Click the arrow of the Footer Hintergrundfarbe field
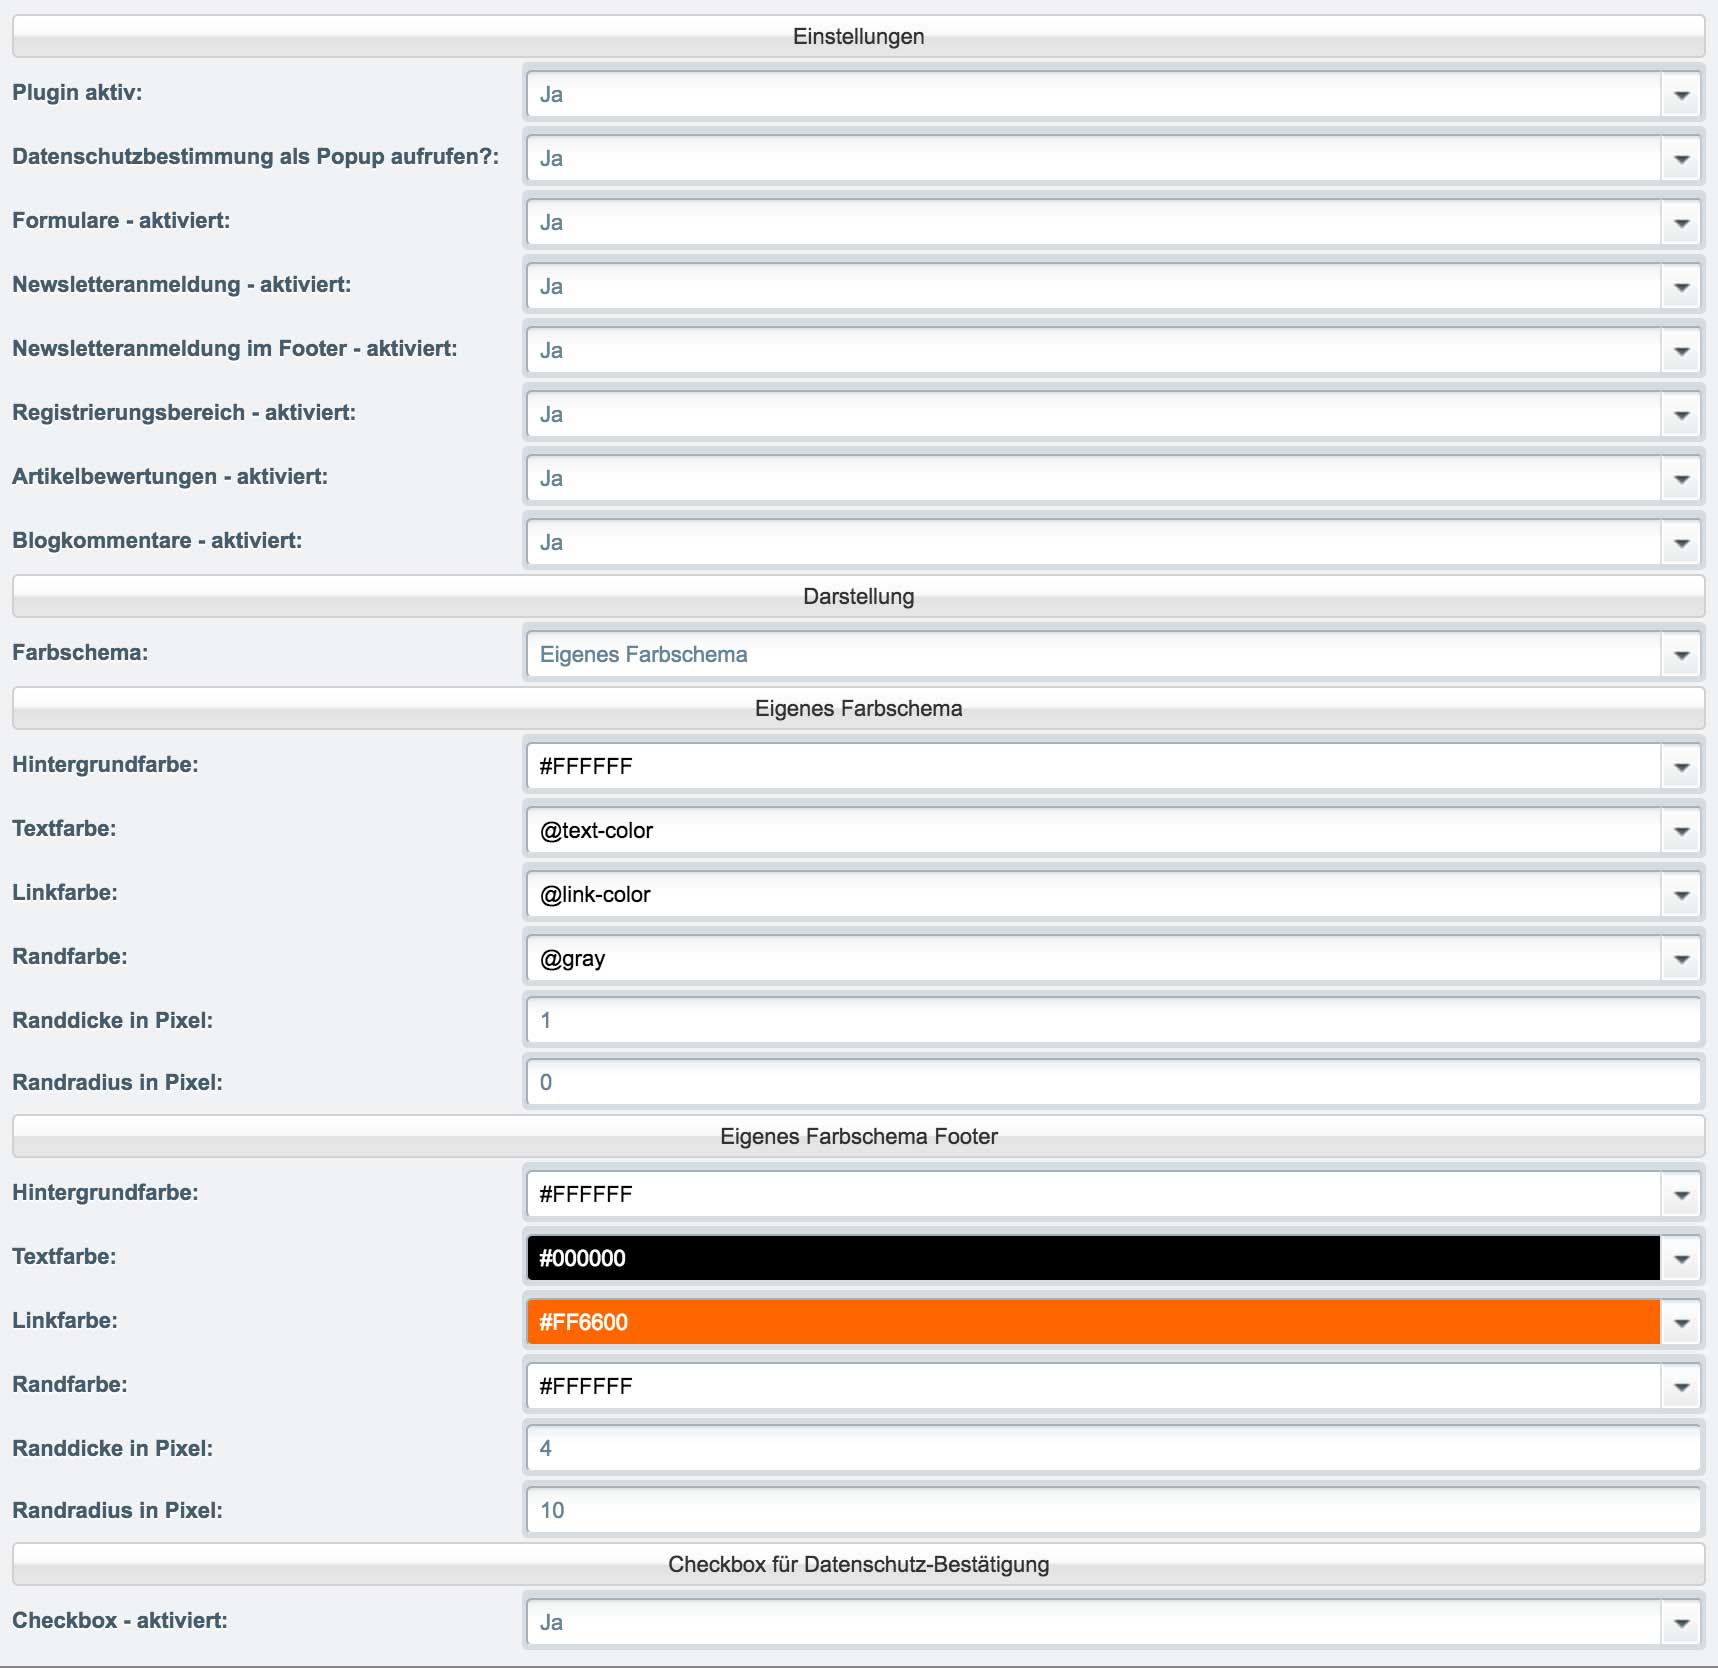Screen dimensions: 1718x1668 pos(1681,1195)
